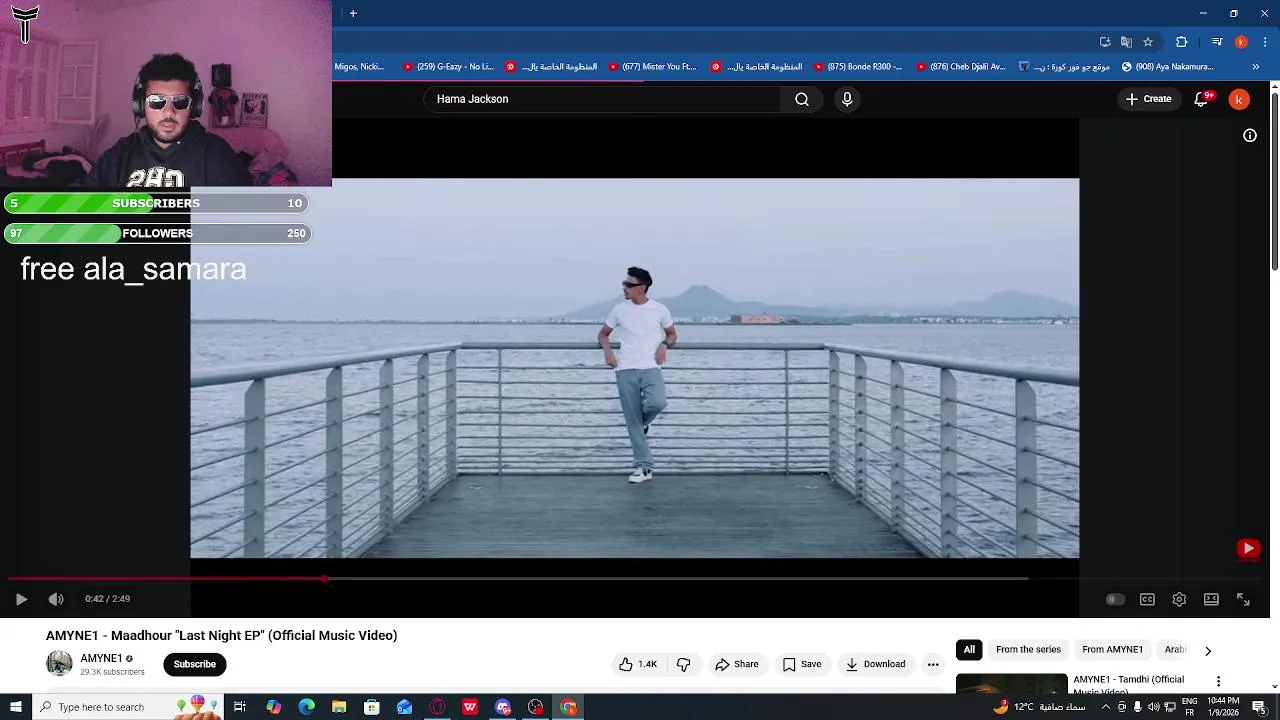Open the YouTube account avatar menu
Viewport: 1280px width, 720px height.
click(1239, 99)
